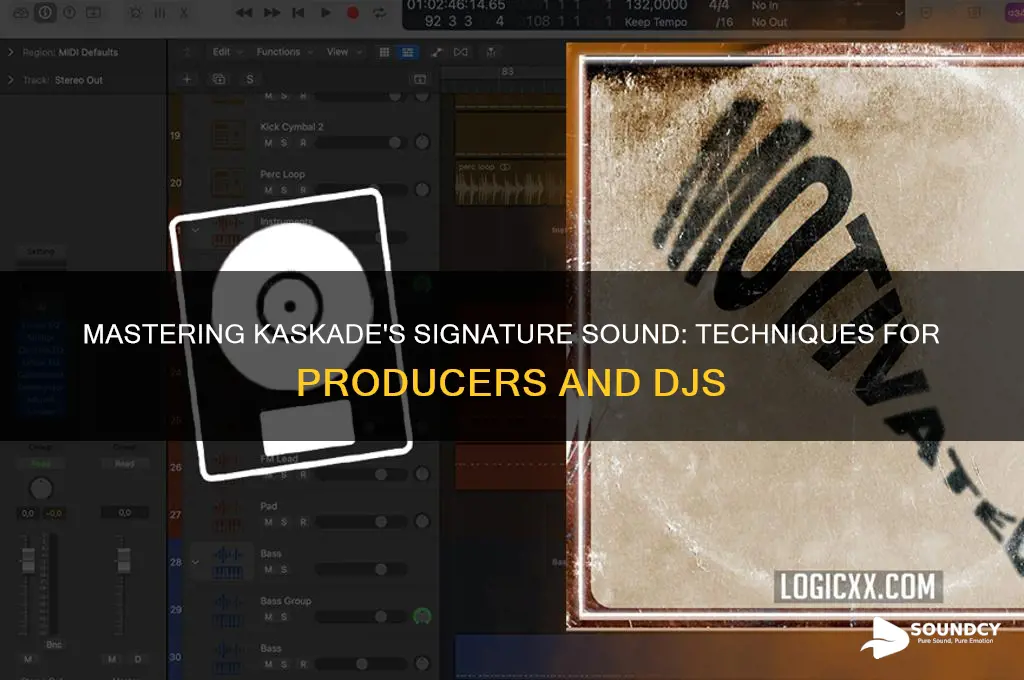Expand the Region MIDI Defaults disclosure arrow

[10, 52]
